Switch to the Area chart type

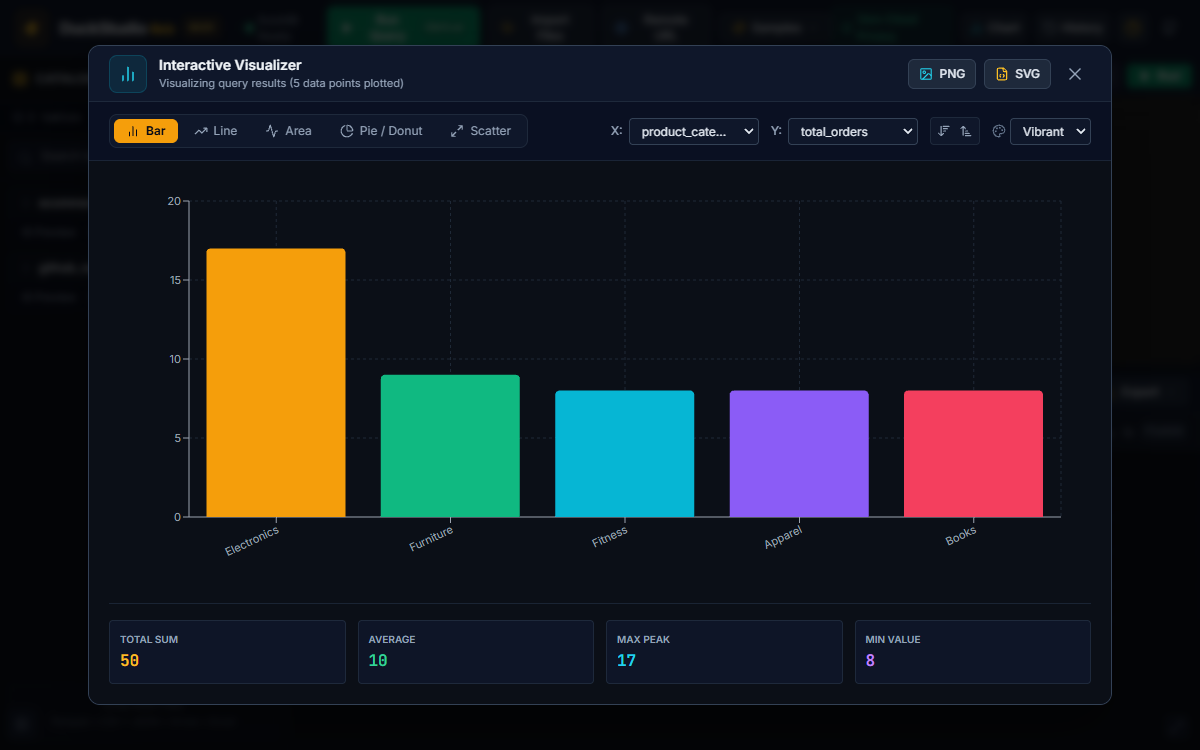[x=288, y=131]
